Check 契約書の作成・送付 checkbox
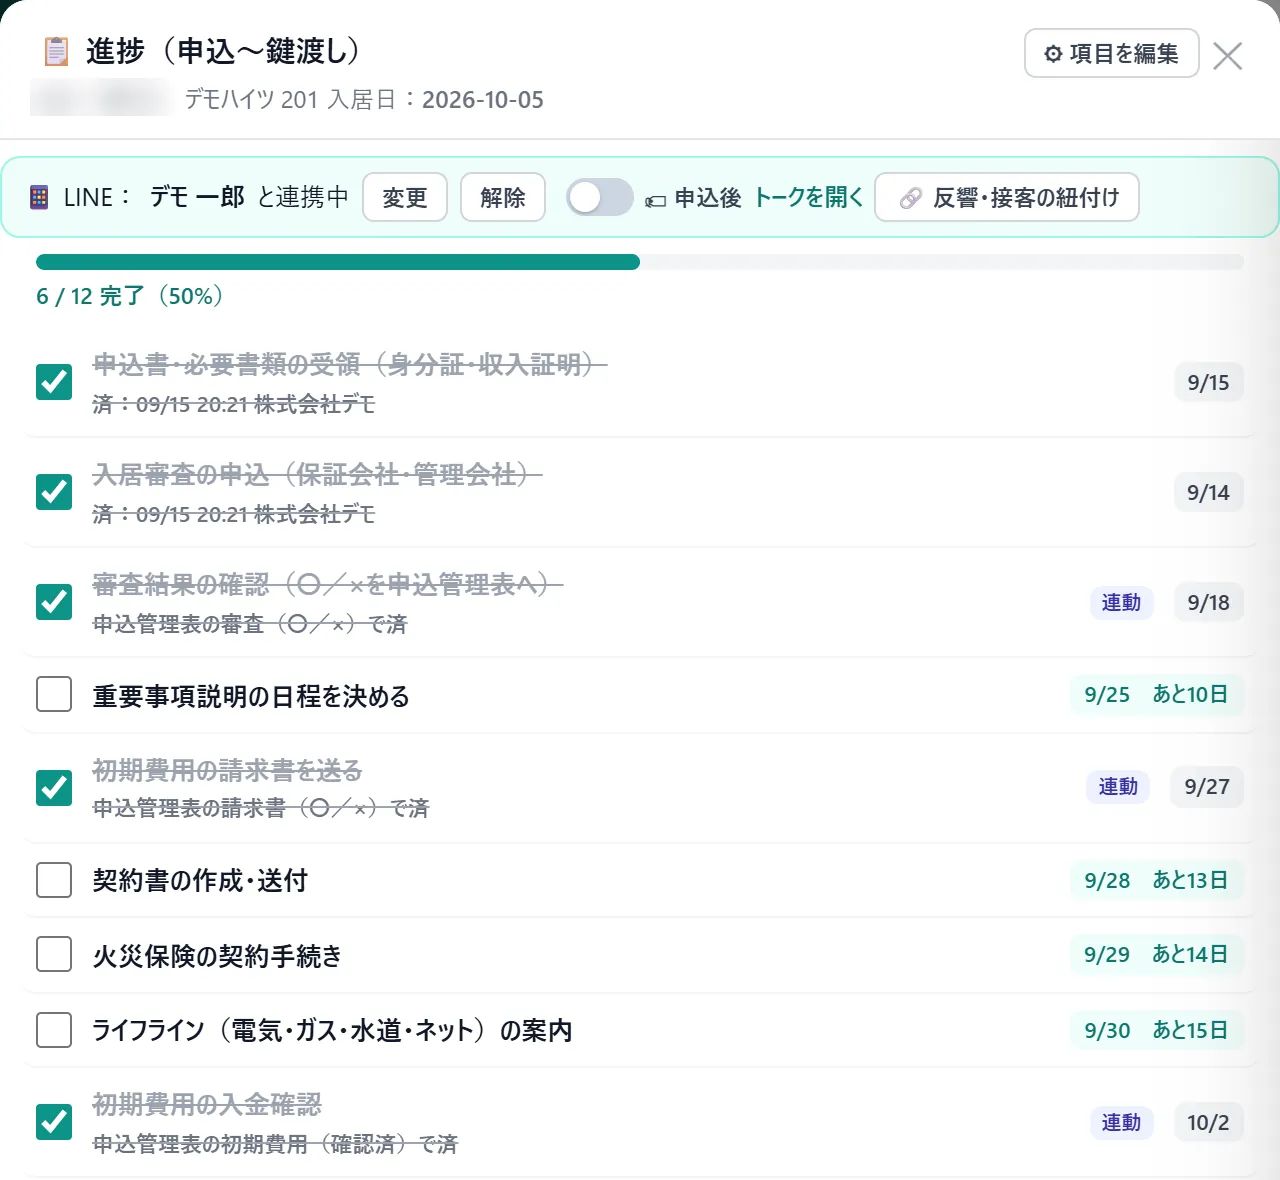The width and height of the screenshot is (1280, 1180). click(54, 880)
